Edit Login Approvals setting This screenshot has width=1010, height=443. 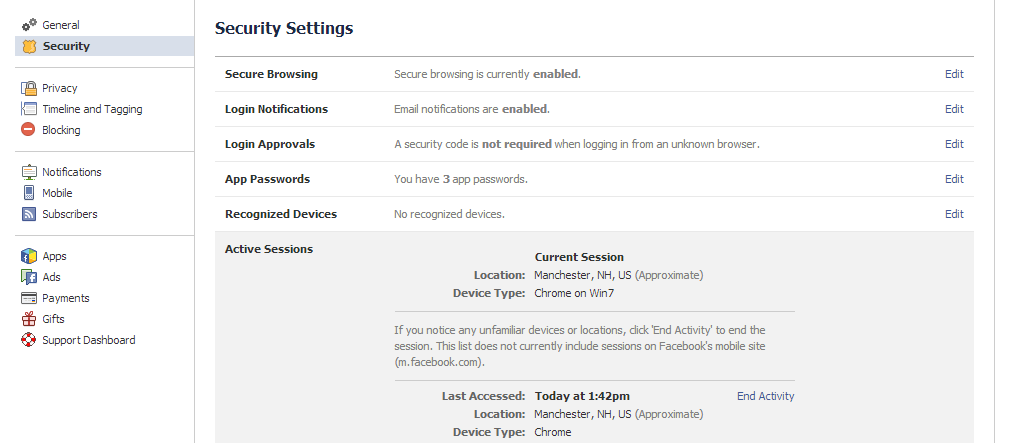[954, 144]
